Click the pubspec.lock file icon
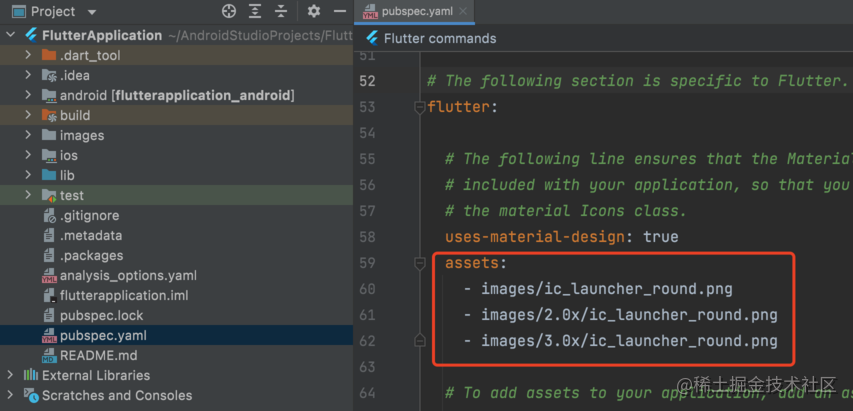The height and width of the screenshot is (411, 853). pos(49,315)
